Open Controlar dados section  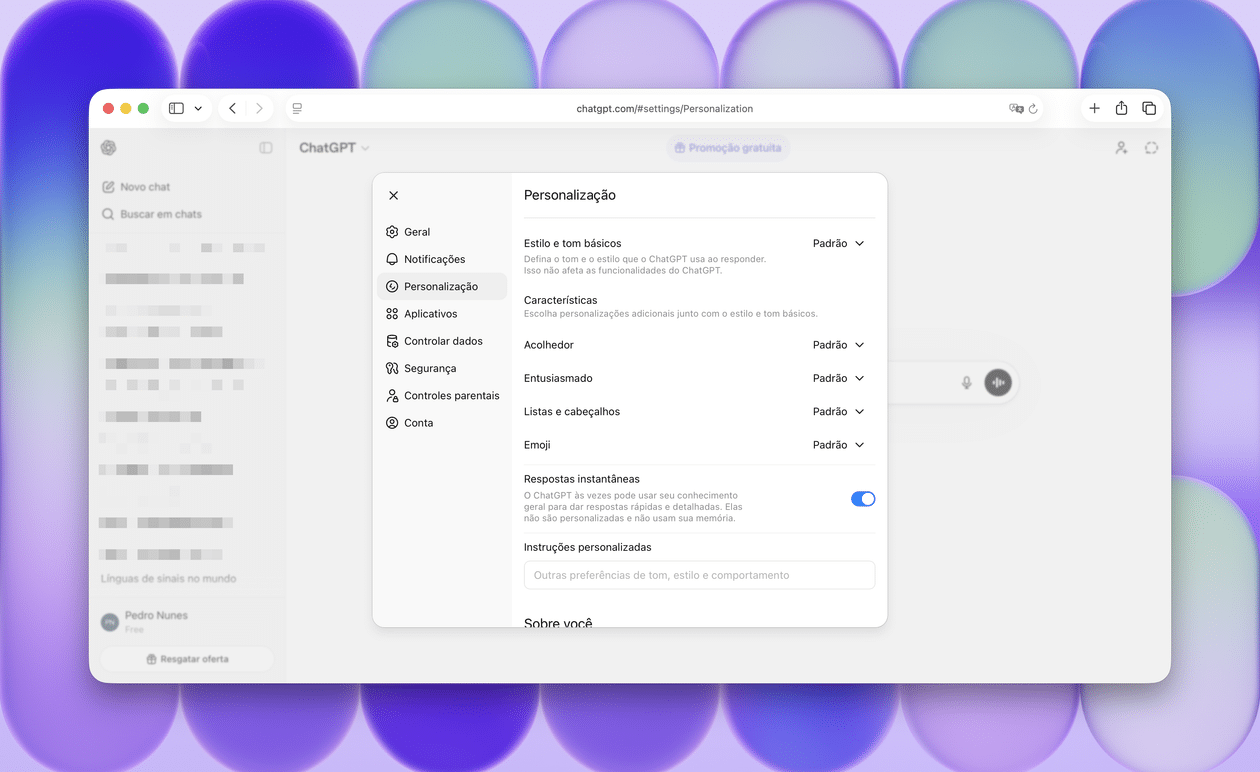coord(442,341)
